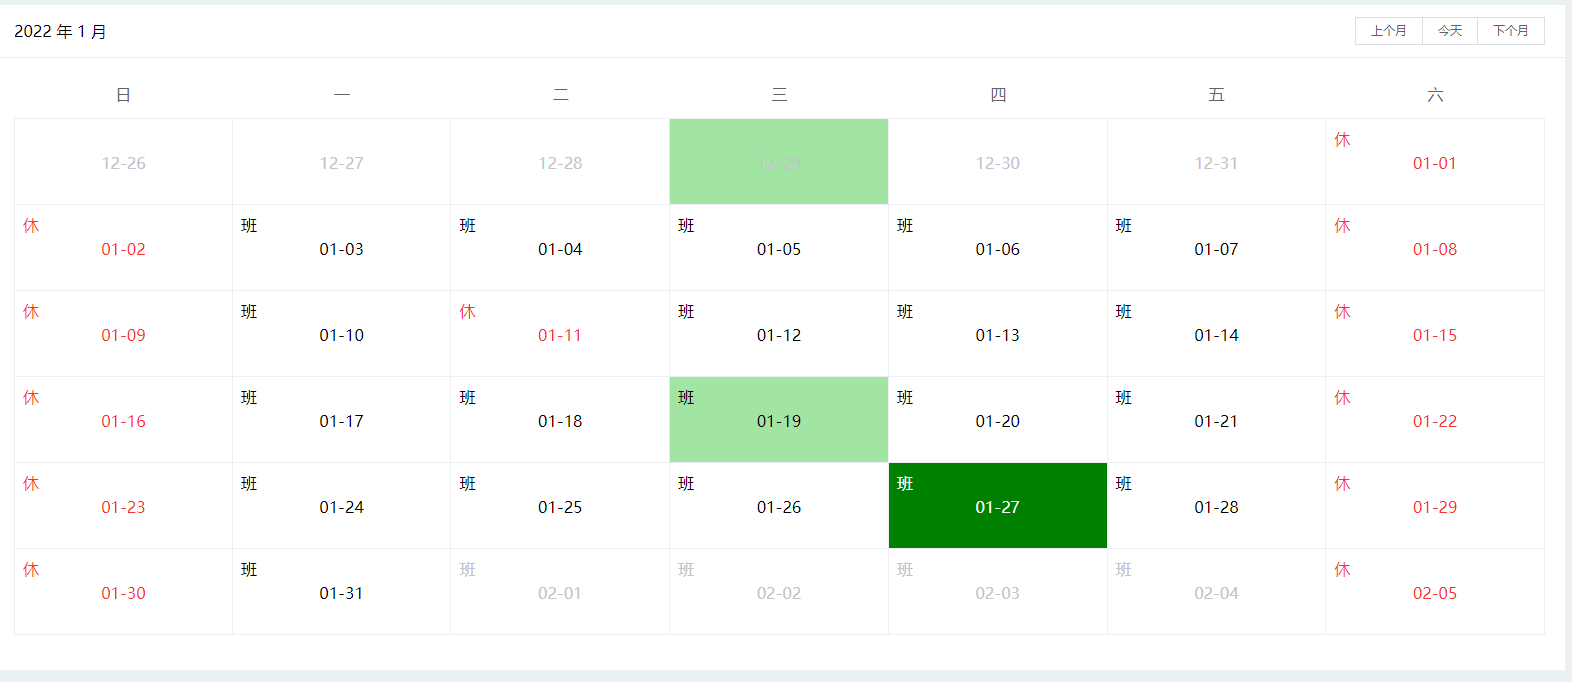
Task: Click the 下个月 button
Action: pyautogui.click(x=1511, y=31)
